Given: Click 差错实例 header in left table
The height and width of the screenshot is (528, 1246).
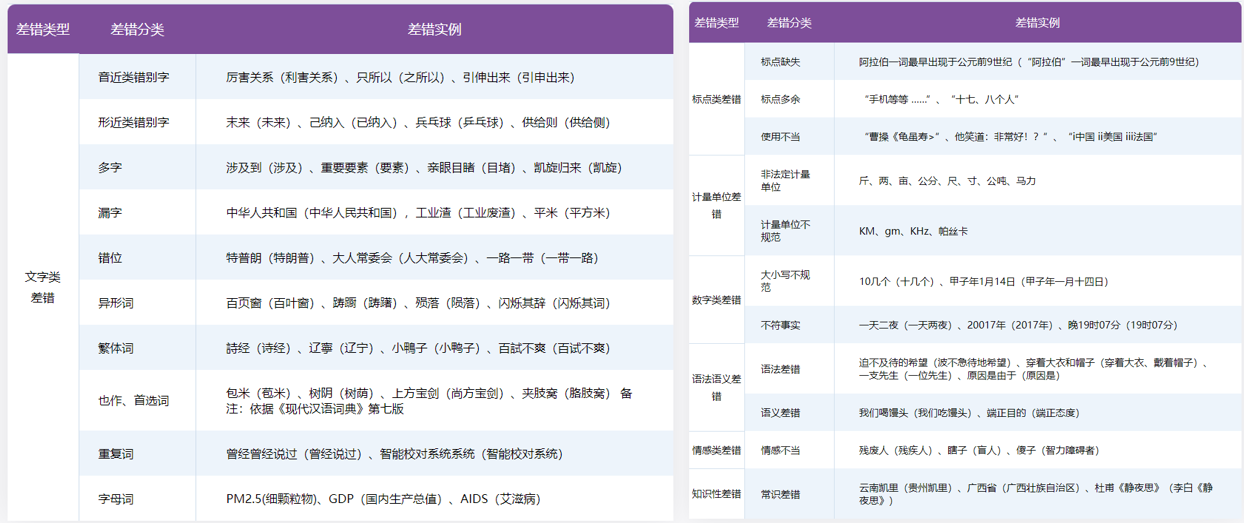Looking at the screenshot, I should coord(434,29).
